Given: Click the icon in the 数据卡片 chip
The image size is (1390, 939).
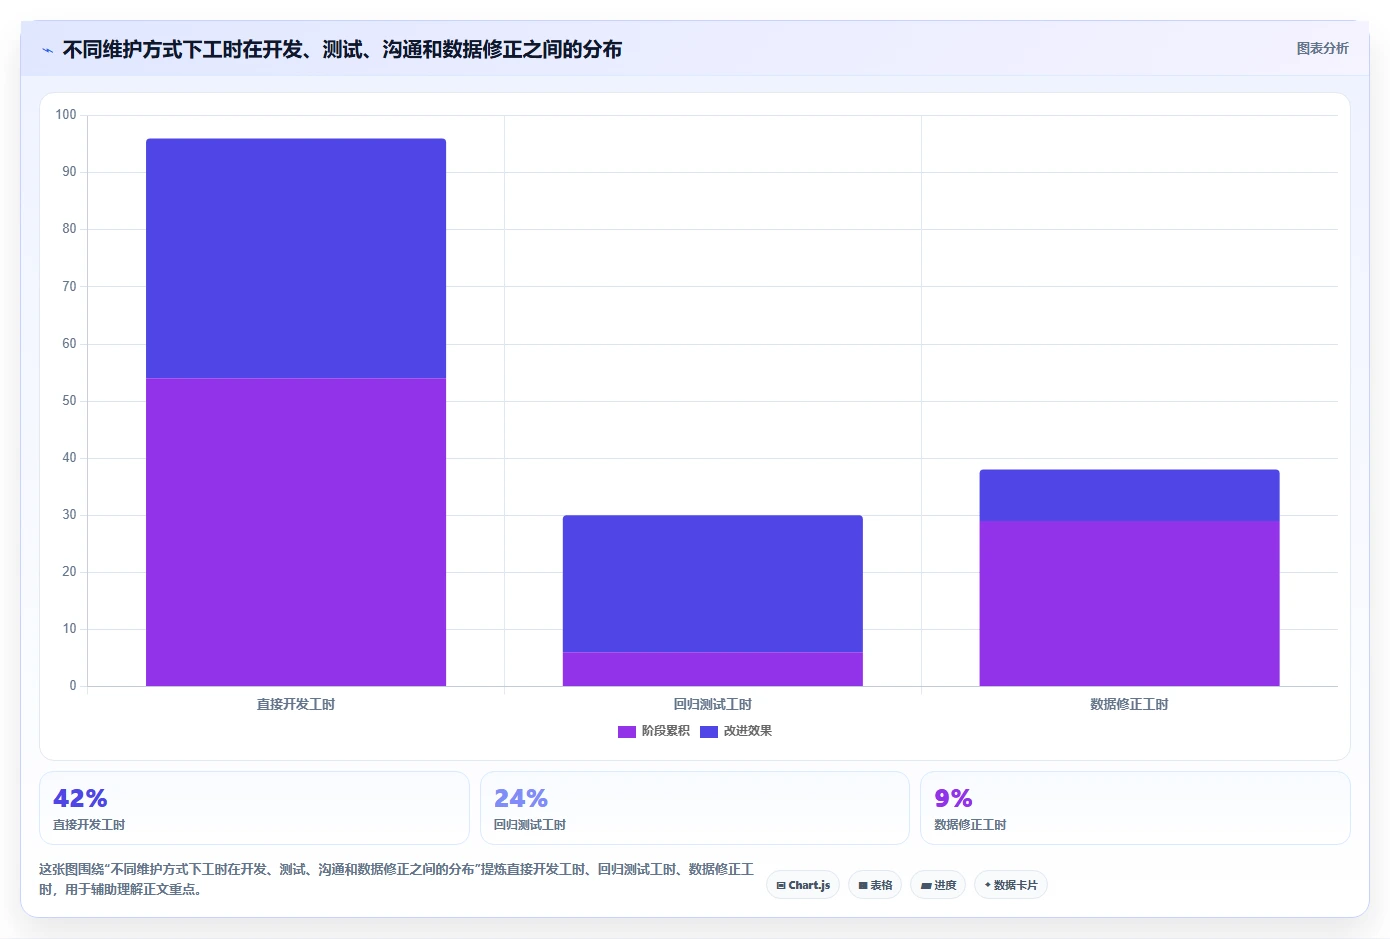Looking at the screenshot, I should click(988, 885).
